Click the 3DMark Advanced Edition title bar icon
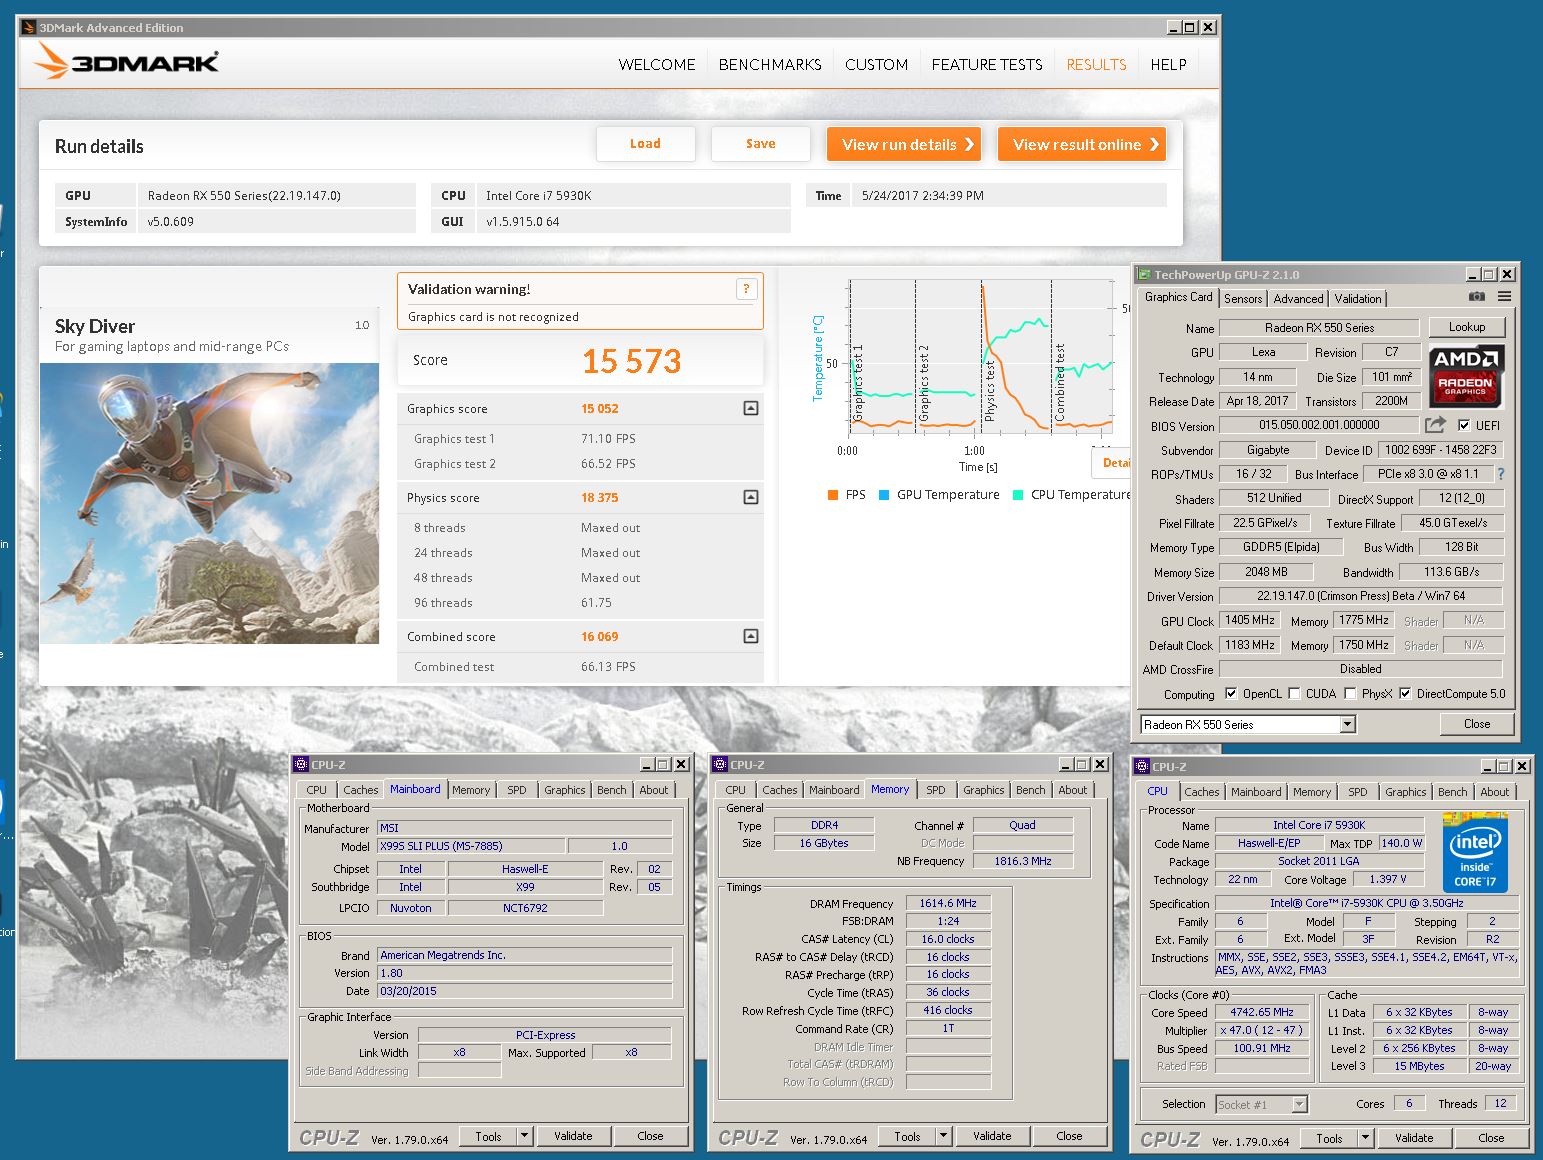 coord(28,28)
